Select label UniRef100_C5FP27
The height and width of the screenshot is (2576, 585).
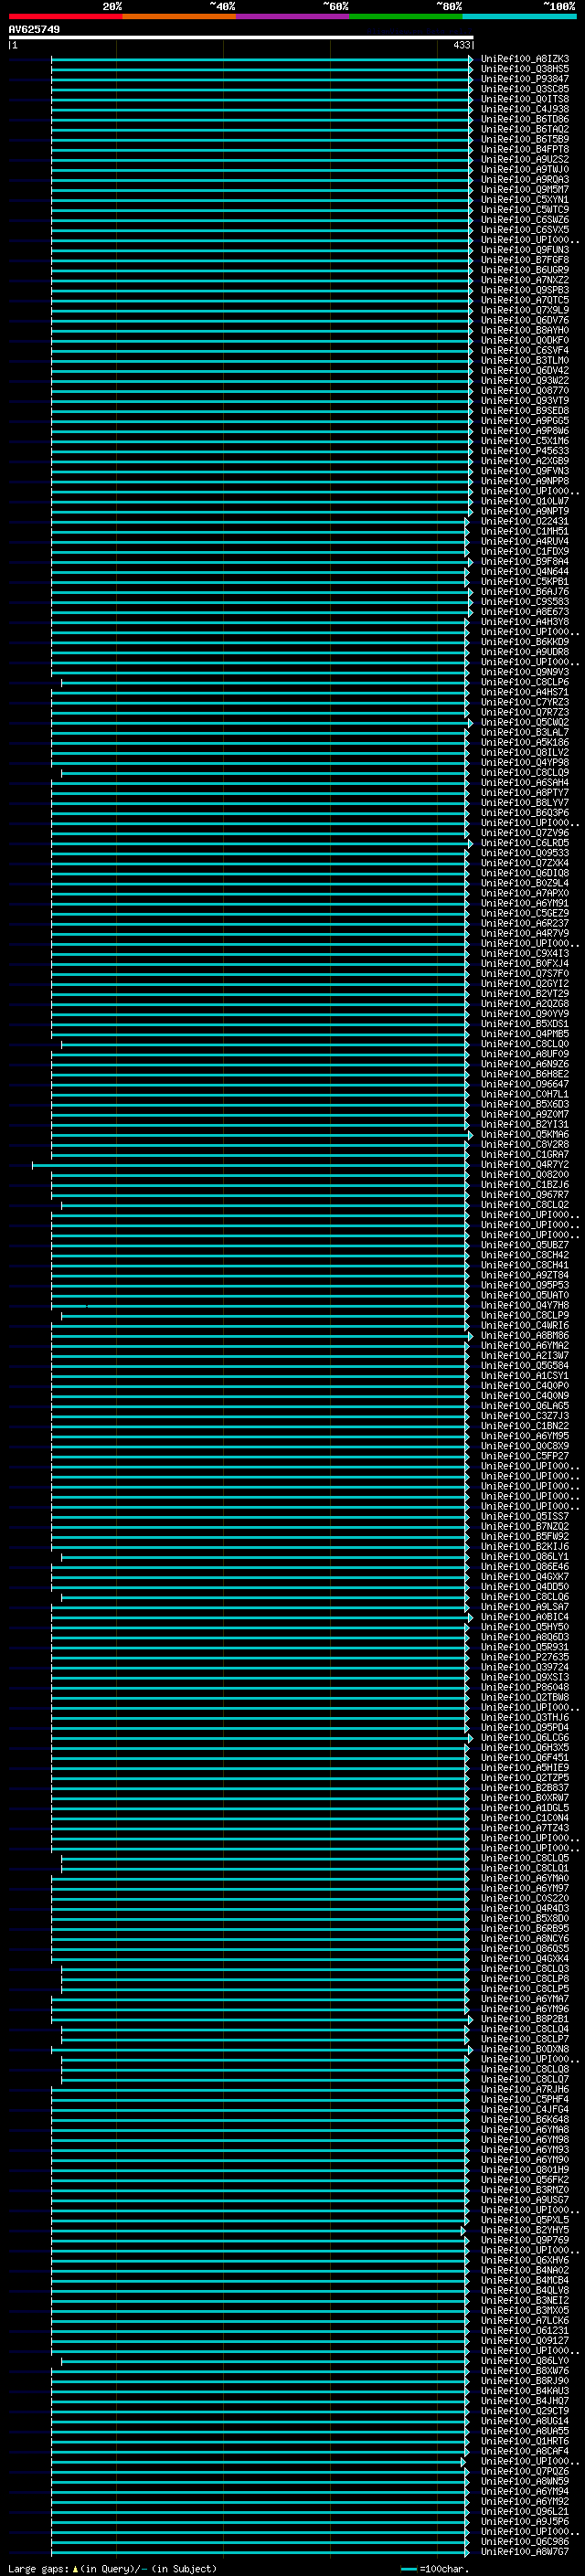pos(525,1456)
